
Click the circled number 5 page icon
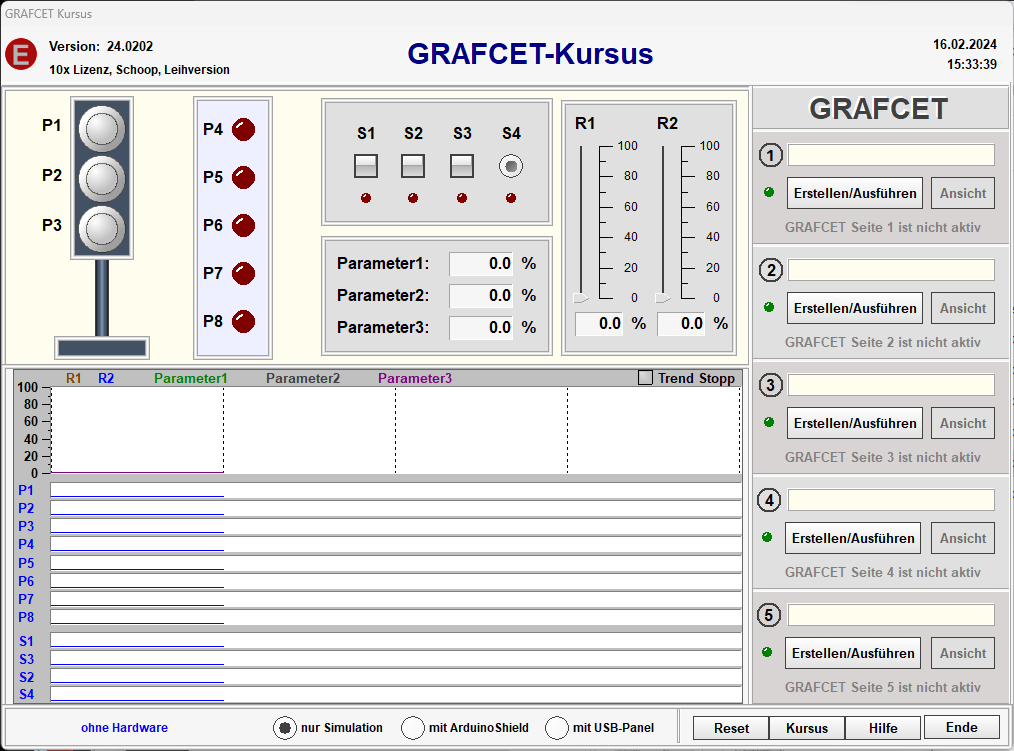[769, 615]
